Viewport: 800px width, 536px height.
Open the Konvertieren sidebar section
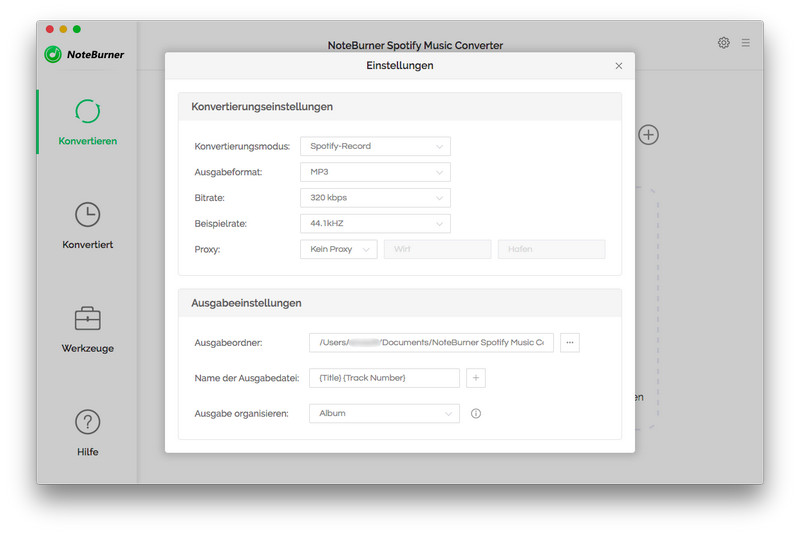click(87, 122)
